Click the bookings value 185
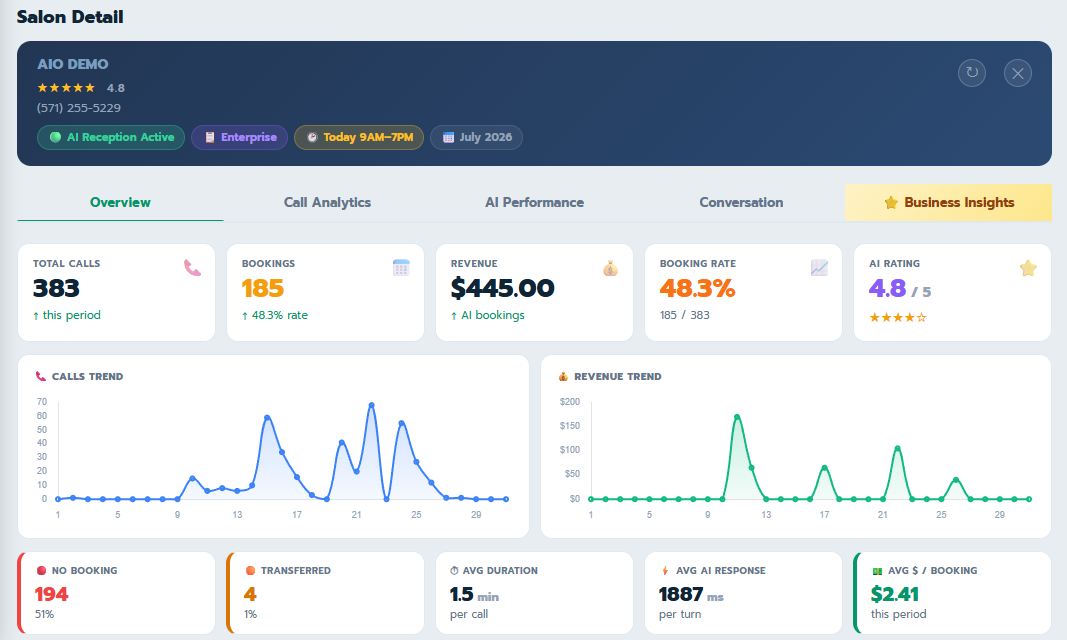Image resolution: width=1067 pixels, height=640 pixels. click(263, 288)
